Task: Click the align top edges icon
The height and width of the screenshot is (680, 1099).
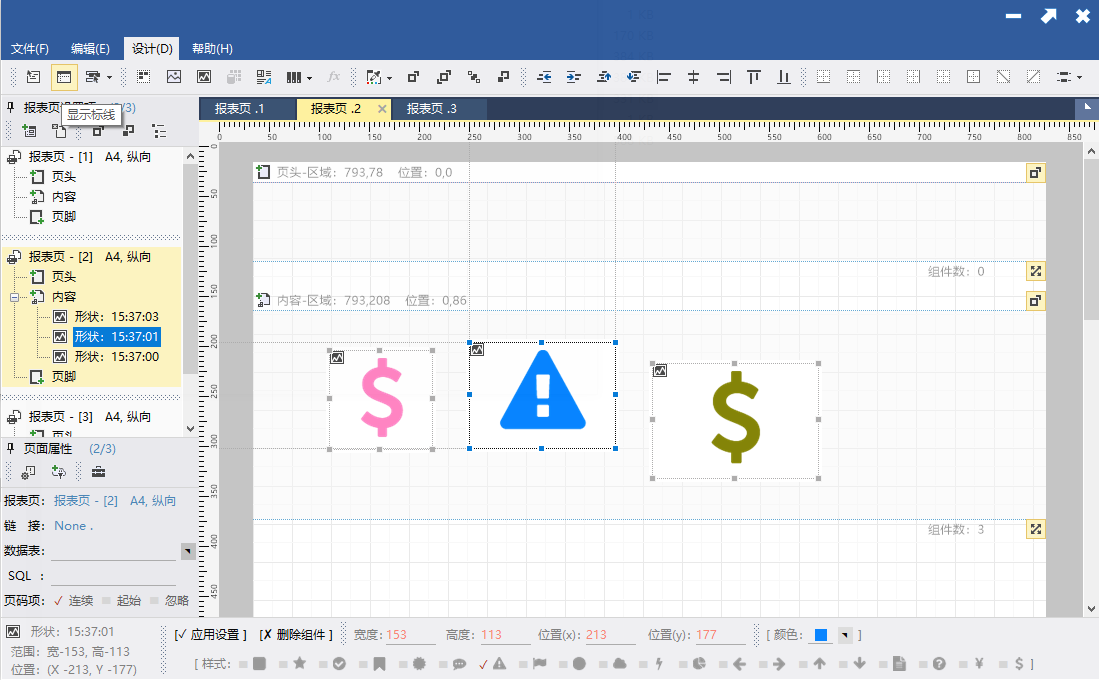Action: click(753, 77)
